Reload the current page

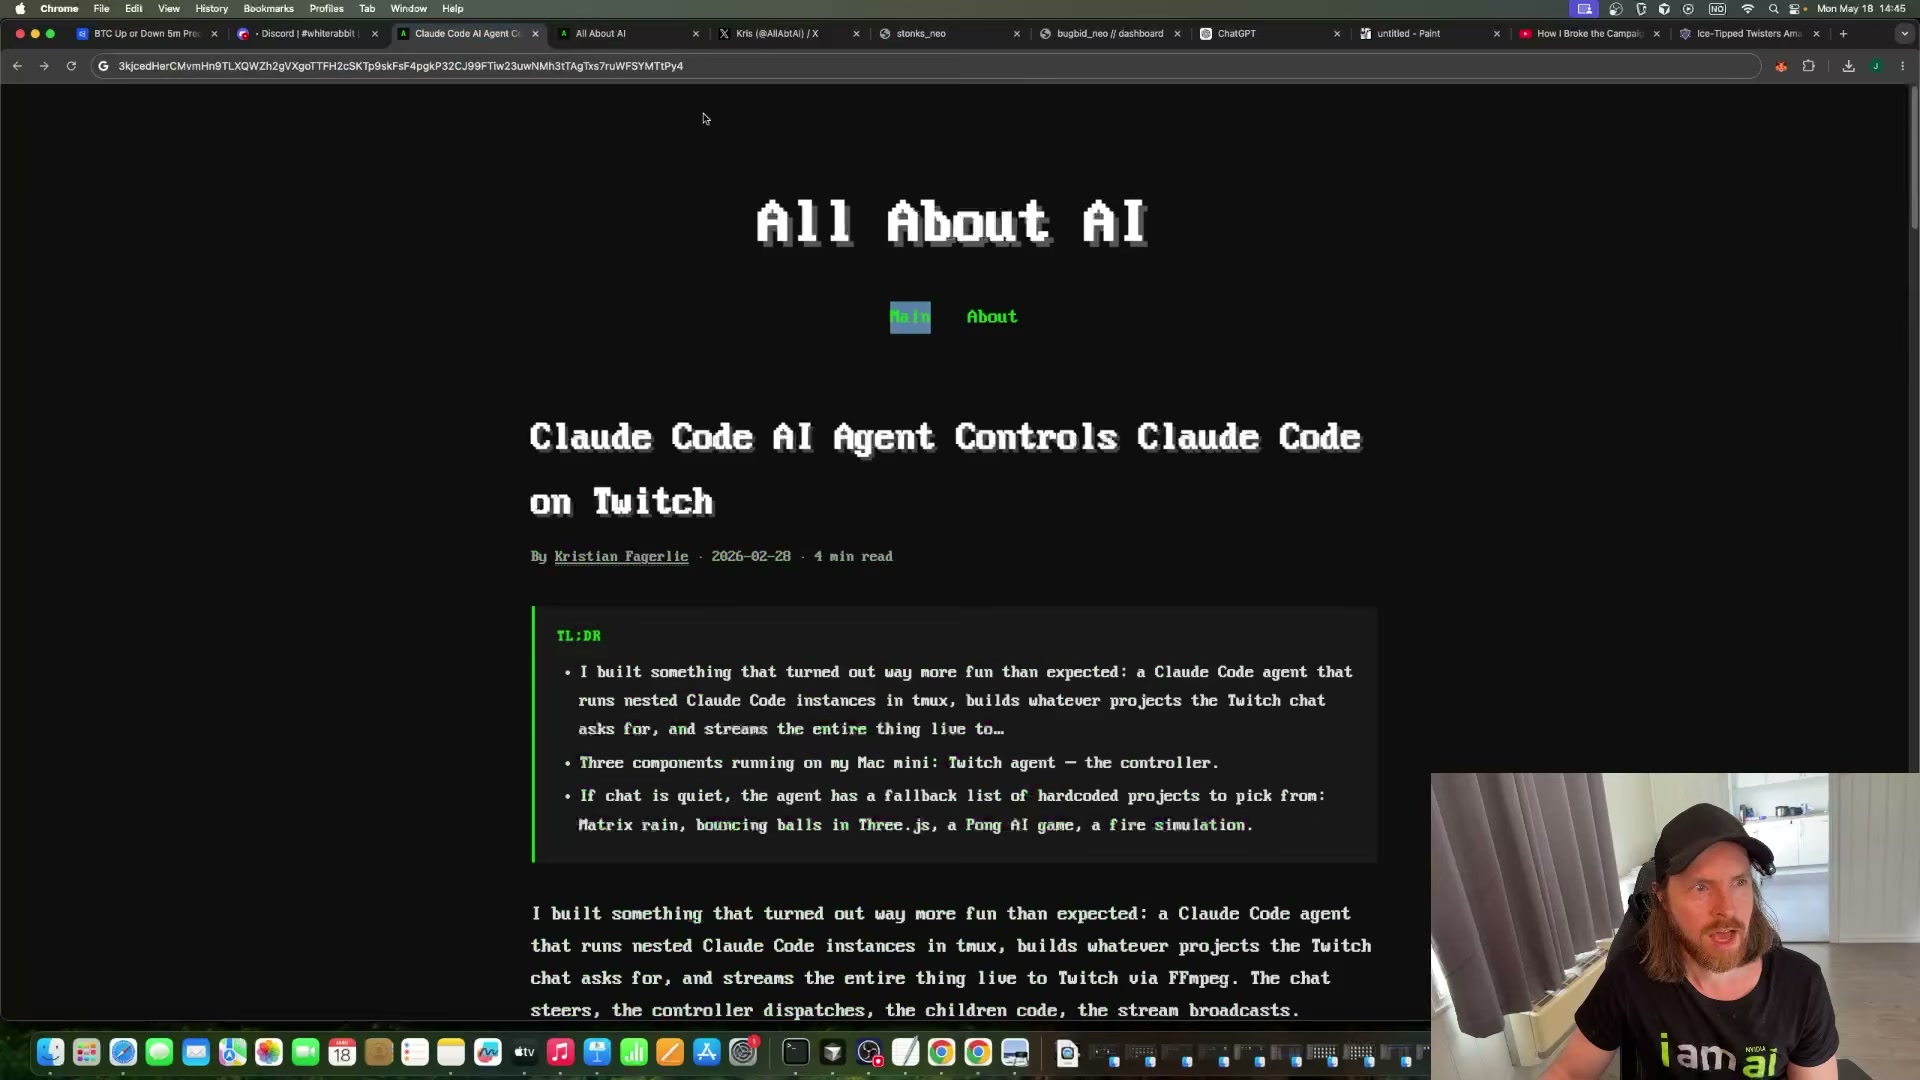(71, 66)
